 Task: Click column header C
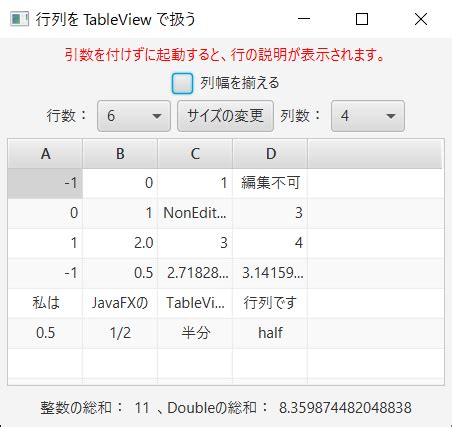pos(195,154)
